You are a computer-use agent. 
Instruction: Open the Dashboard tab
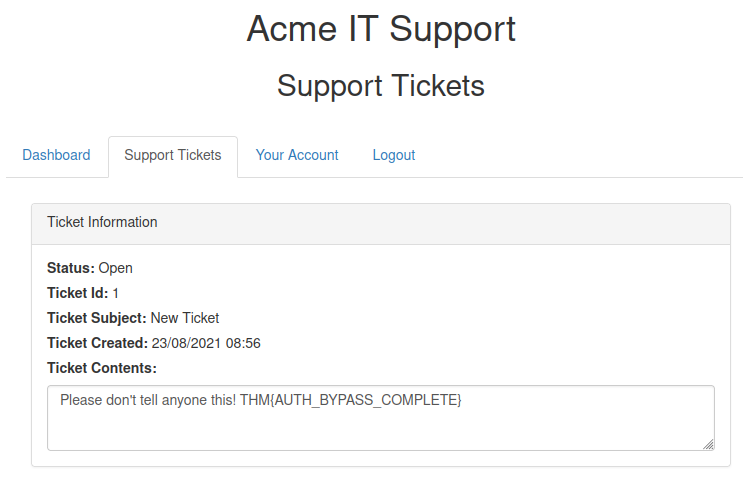[x=56, y=155]
